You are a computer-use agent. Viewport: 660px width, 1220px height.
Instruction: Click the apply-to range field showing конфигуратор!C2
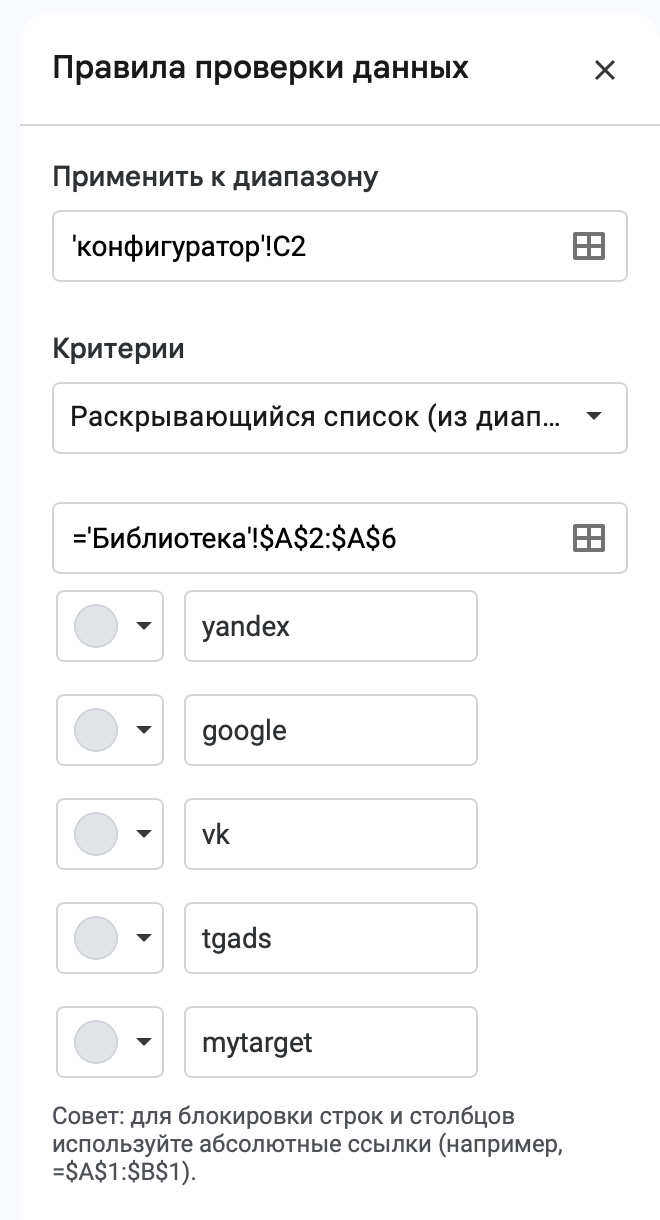[300, 246]
